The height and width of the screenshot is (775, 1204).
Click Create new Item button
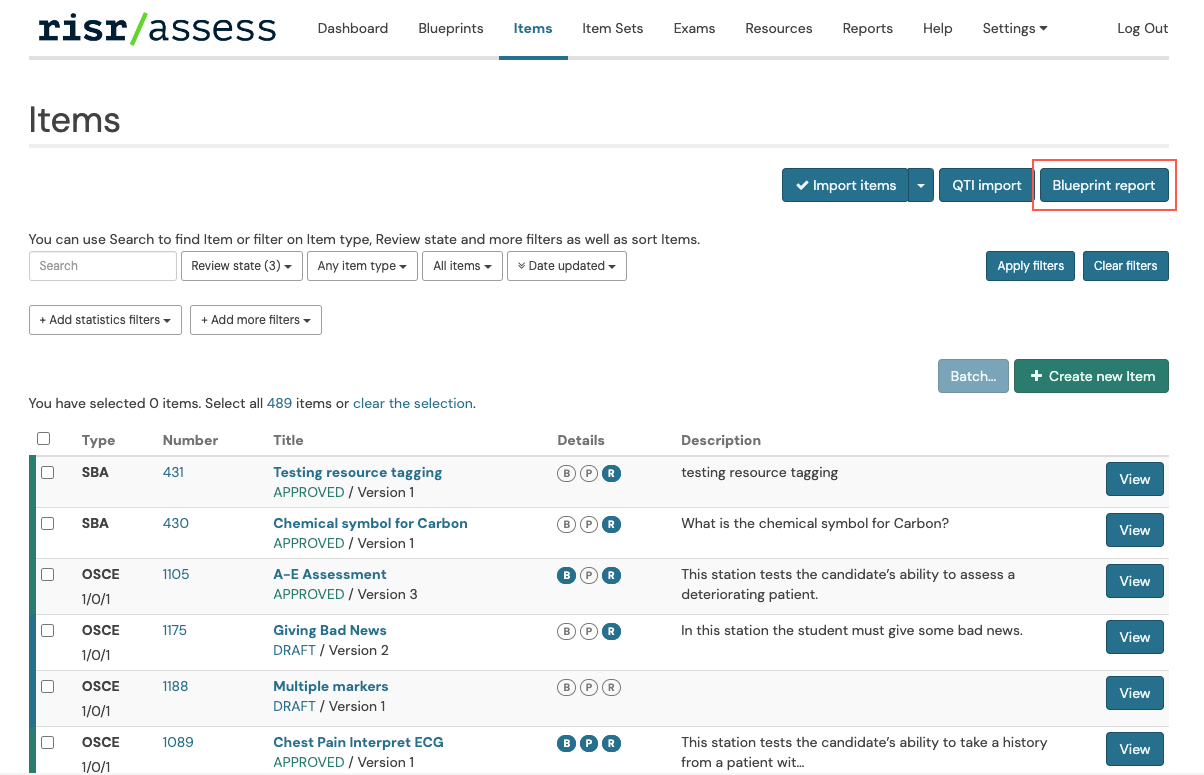click(1091, 376)
